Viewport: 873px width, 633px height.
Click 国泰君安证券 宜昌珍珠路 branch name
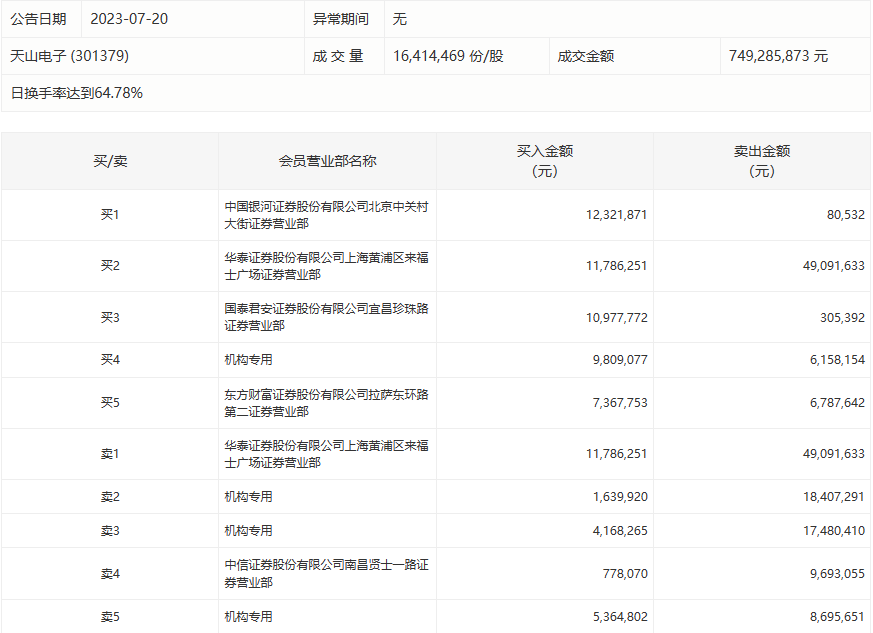(x=326, y=317)
